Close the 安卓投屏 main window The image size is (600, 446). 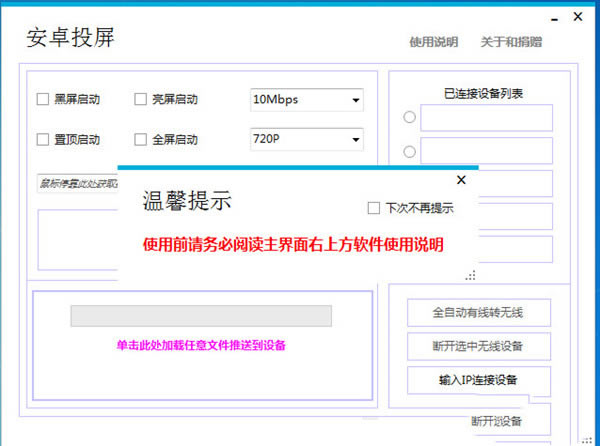click(579, 17)
